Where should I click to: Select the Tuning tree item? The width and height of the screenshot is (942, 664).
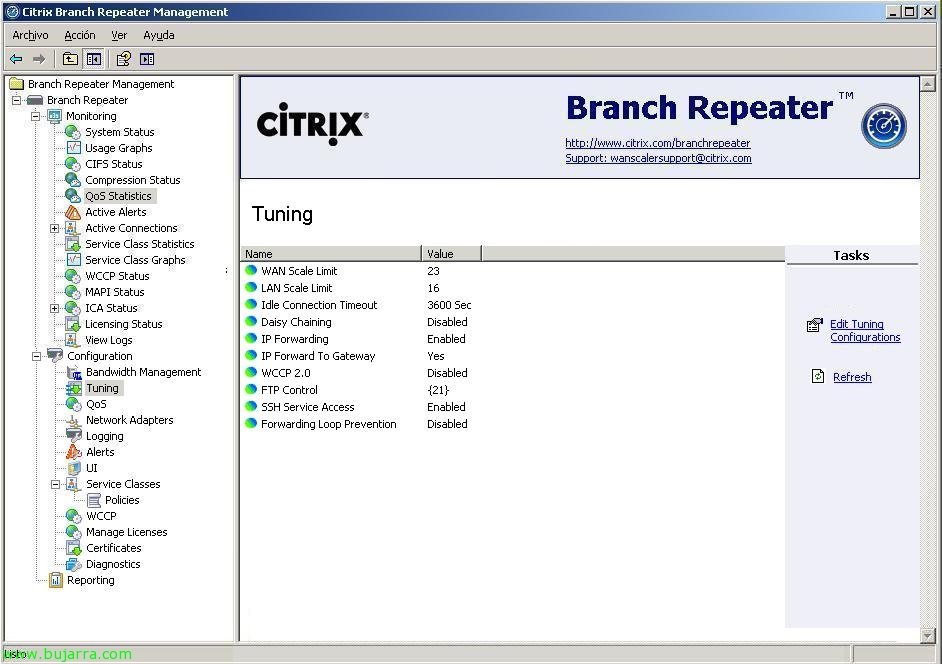click(x=103, y=388)
